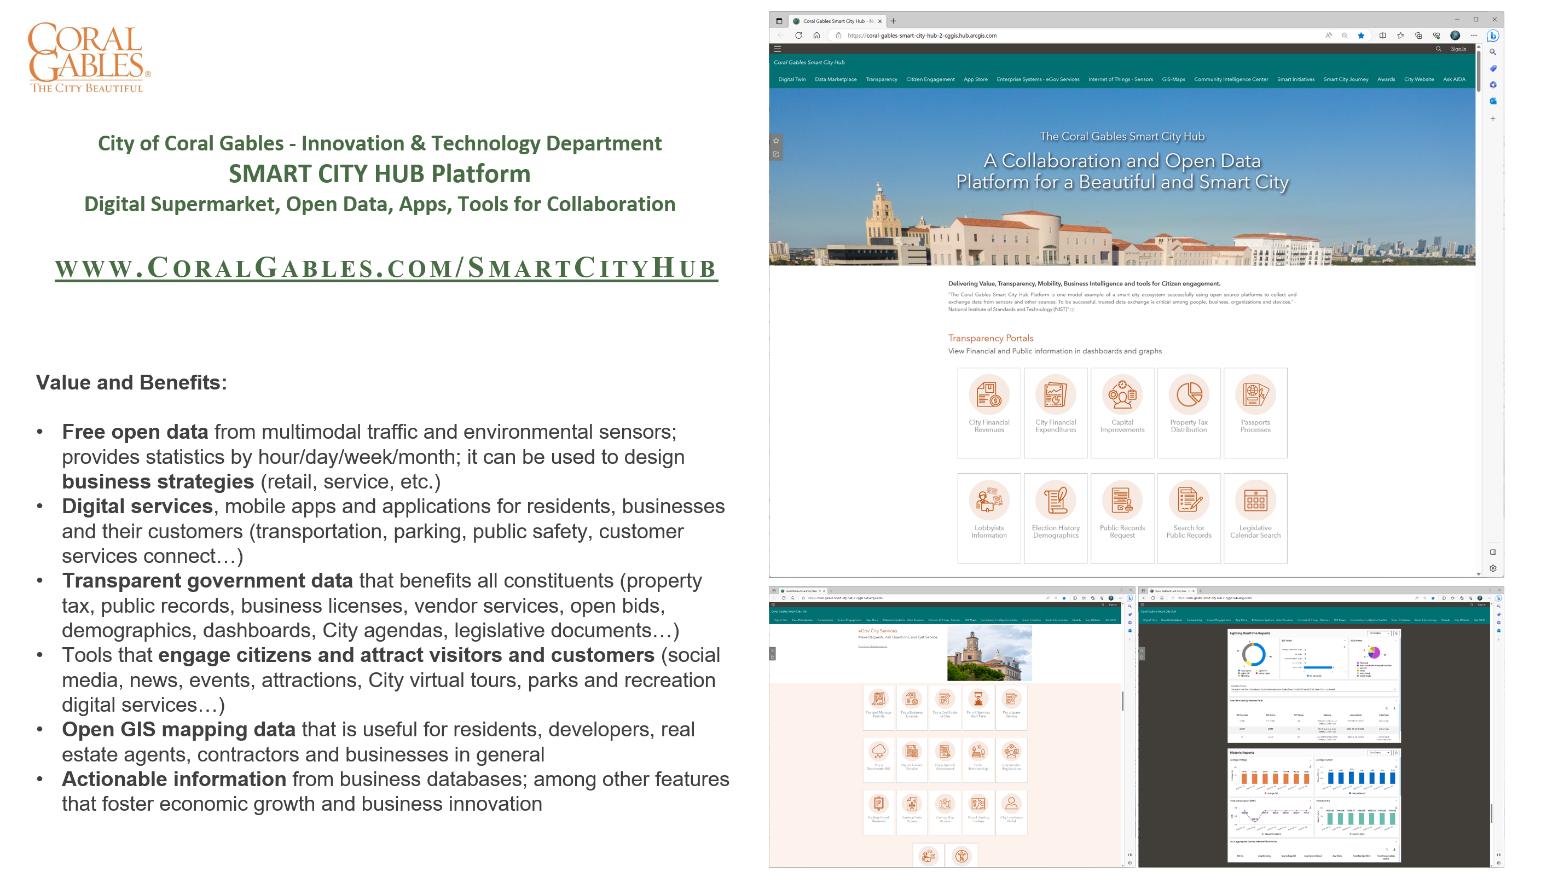Screen dimensions: 1564x878
Task: Select the Smart Initiatives menu item
Action: tap(1296, 79)
